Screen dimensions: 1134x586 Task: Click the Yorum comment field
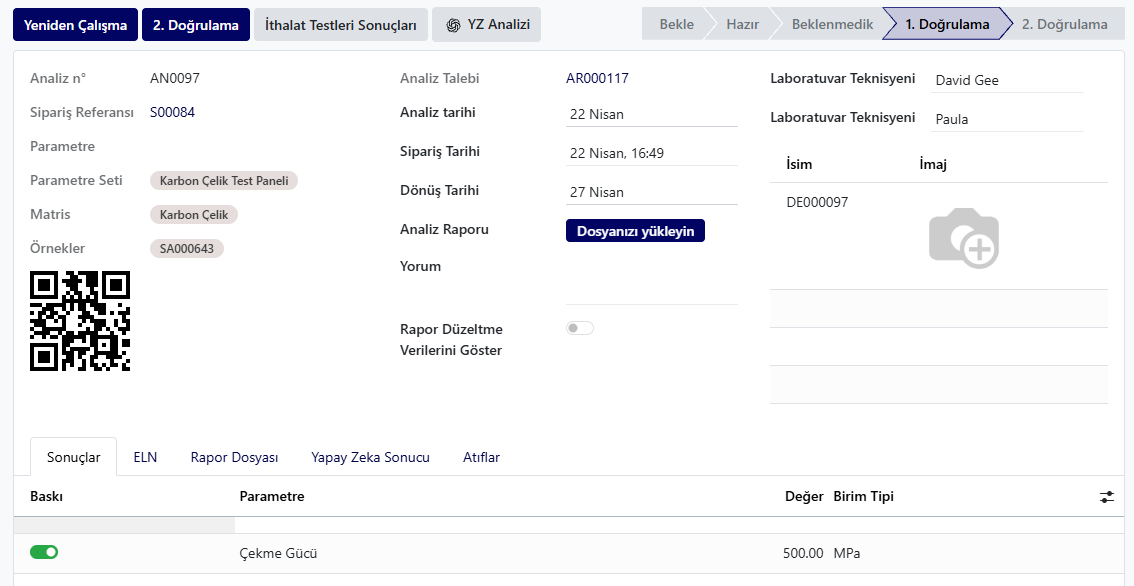pos(652,281)
